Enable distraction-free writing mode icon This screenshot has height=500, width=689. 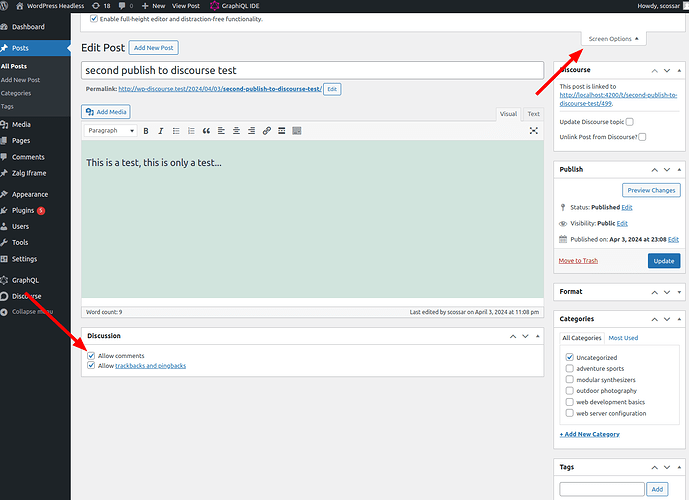pyautogui.click(x=533, y=130)
